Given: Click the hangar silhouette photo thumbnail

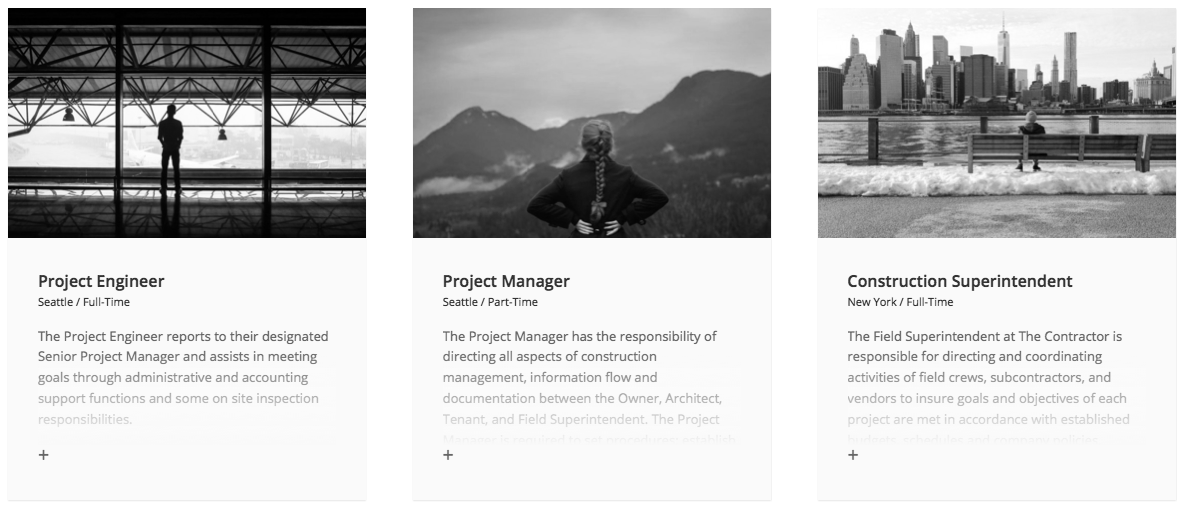Looking at the screenshot, I should 187,123.
